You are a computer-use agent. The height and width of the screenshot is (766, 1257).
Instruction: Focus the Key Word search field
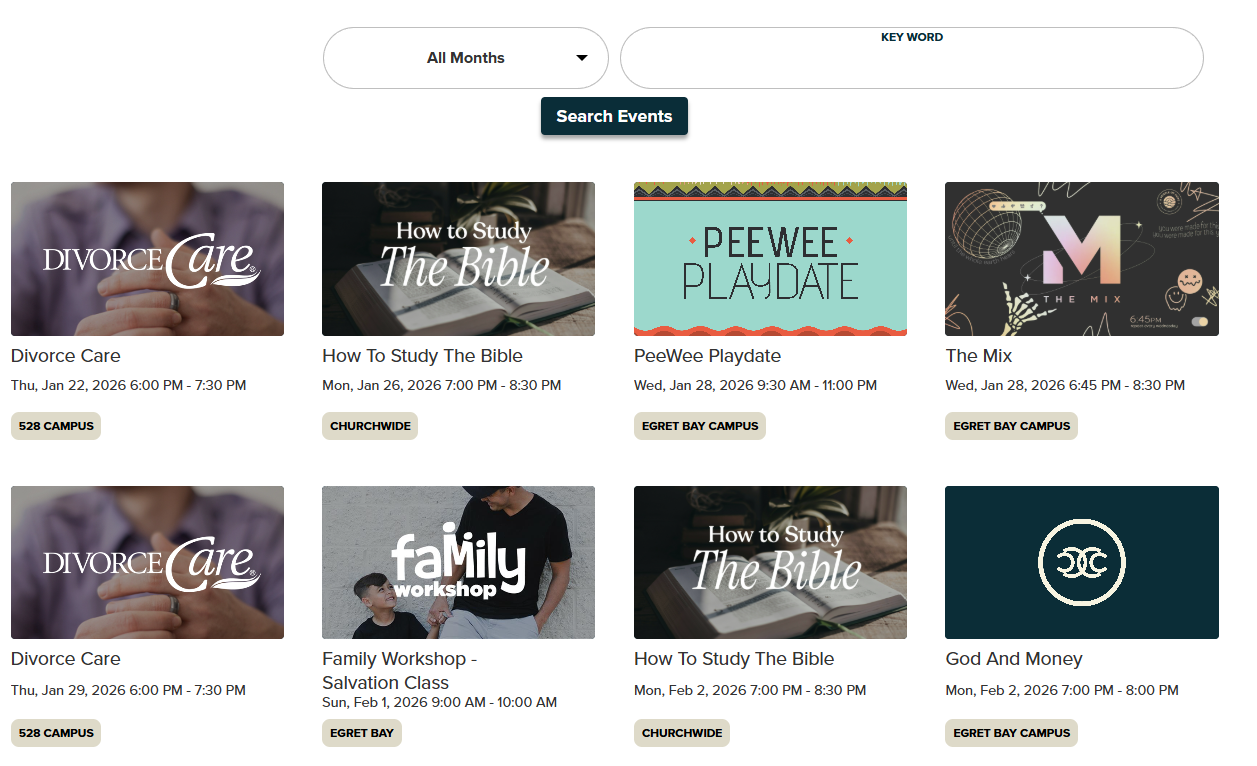911,60
